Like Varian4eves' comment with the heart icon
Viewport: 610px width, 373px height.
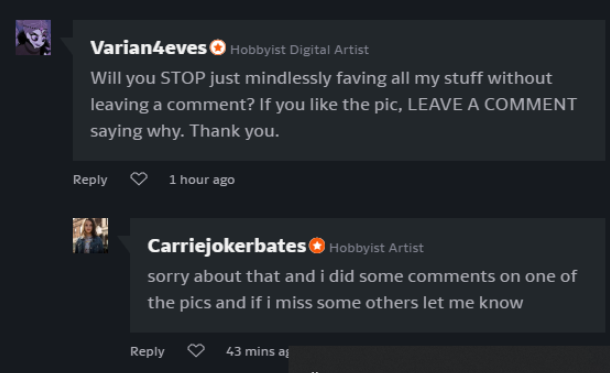(139, 179)
